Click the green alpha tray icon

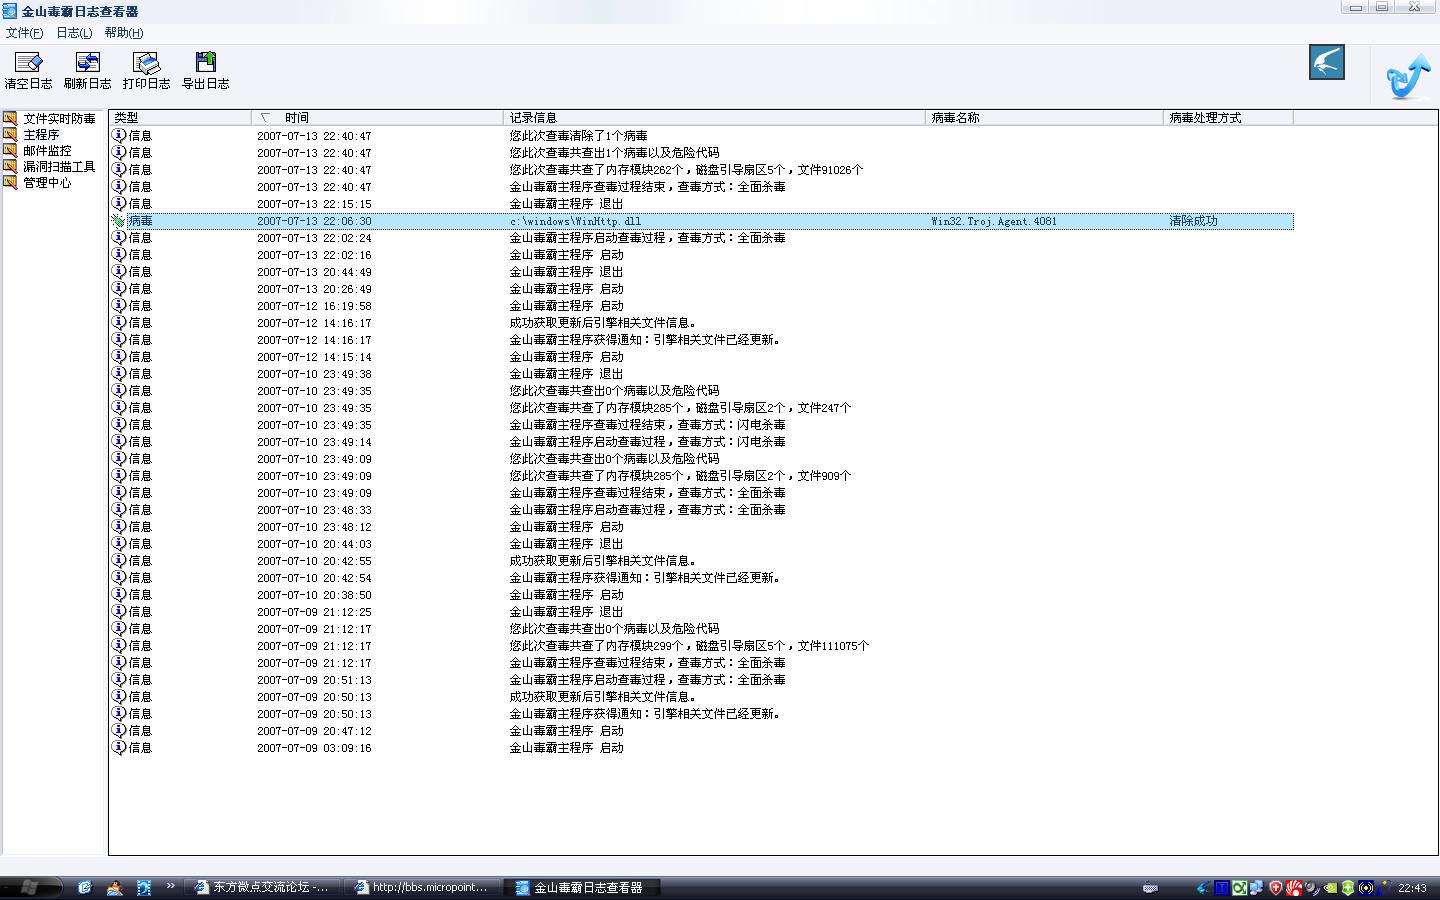1239,888
